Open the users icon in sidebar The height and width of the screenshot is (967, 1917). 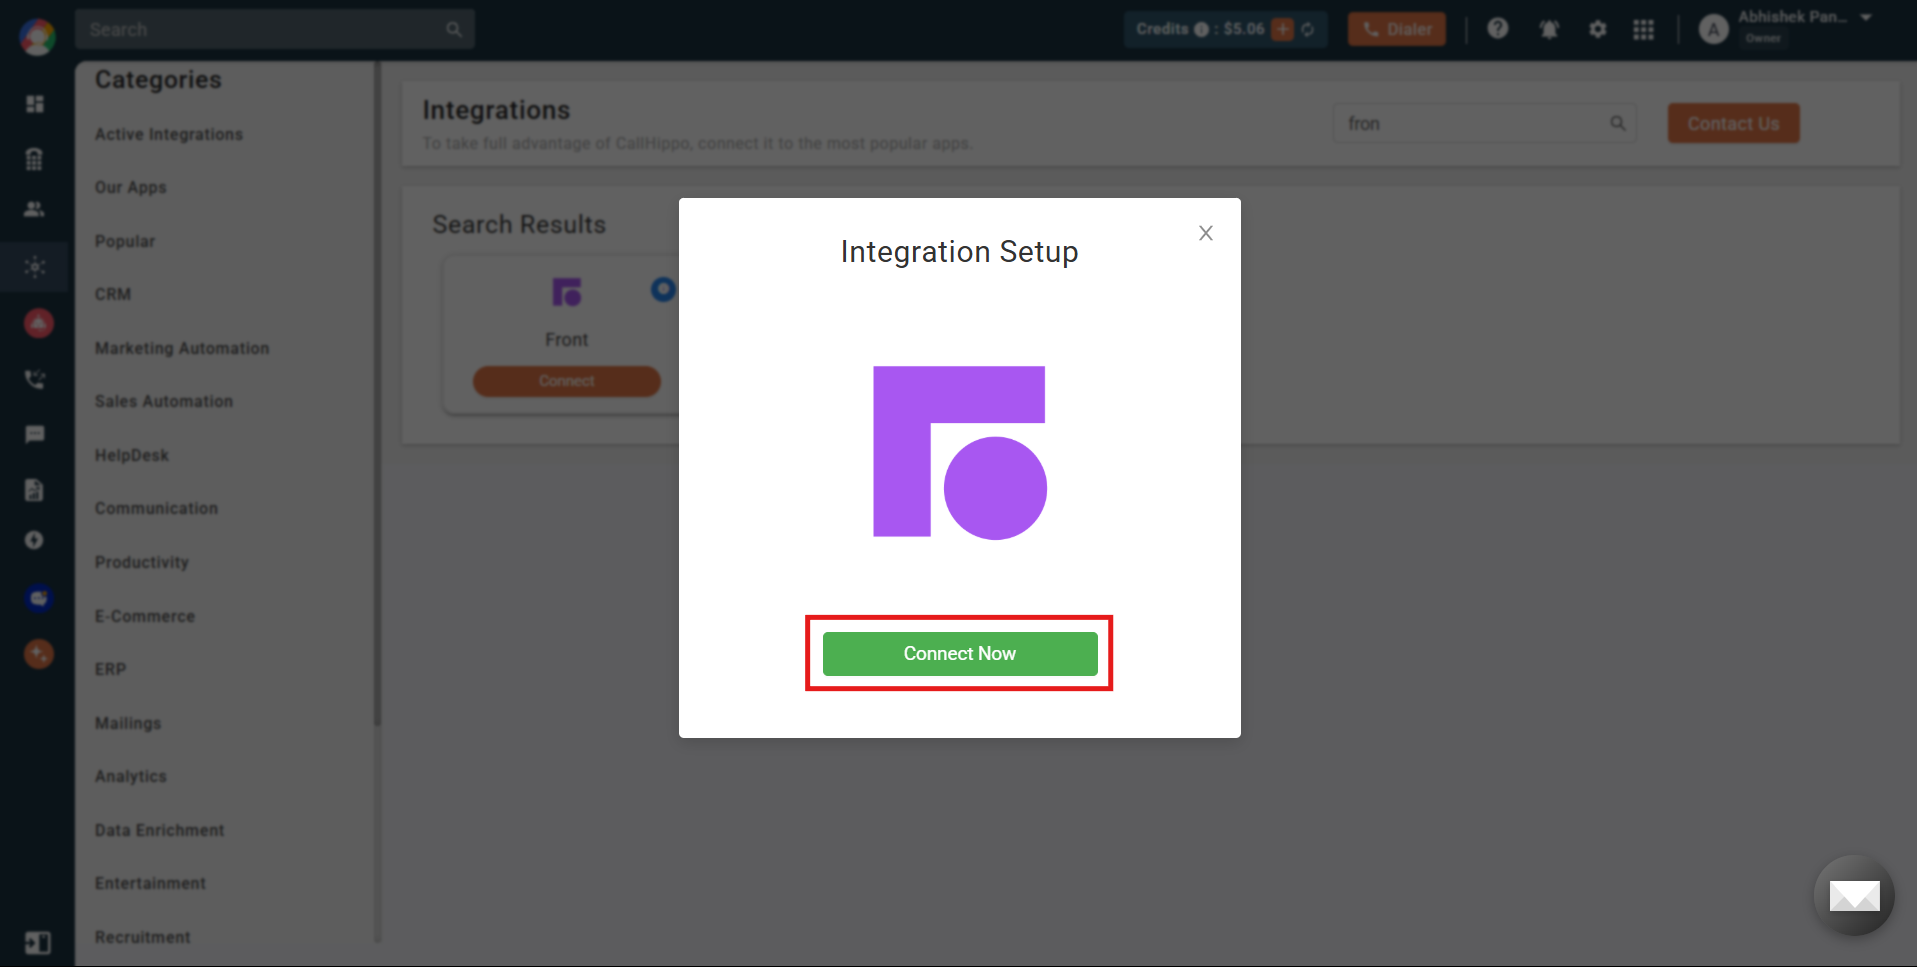click(35, 209)
